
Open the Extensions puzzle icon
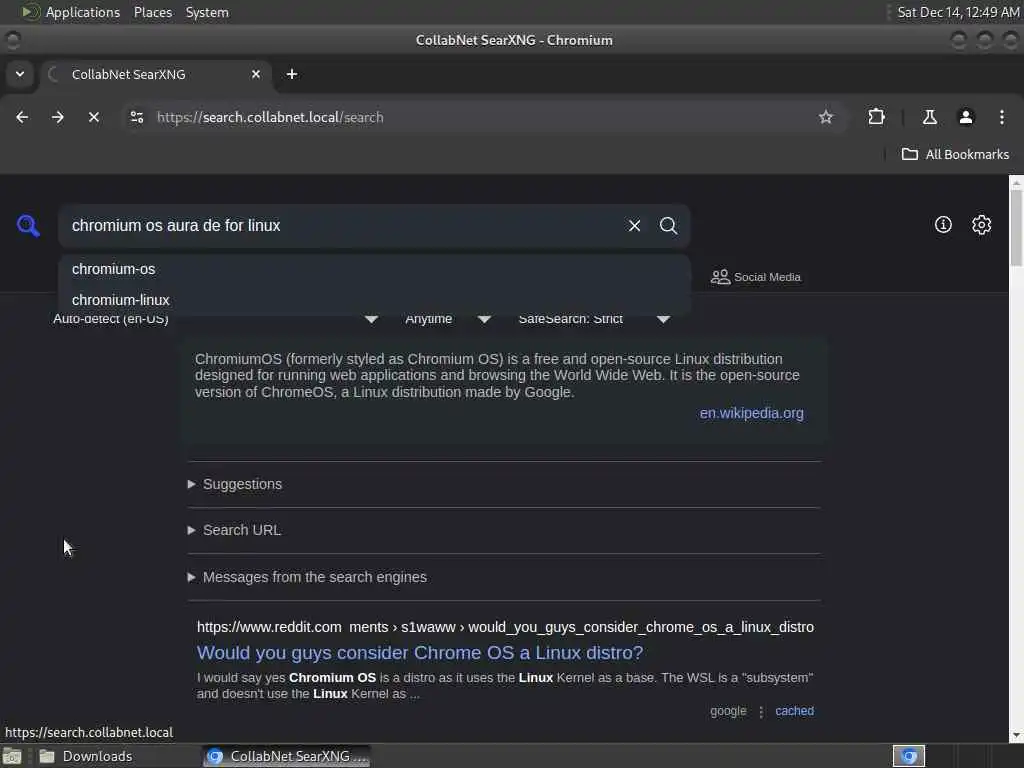pos(876,118)
